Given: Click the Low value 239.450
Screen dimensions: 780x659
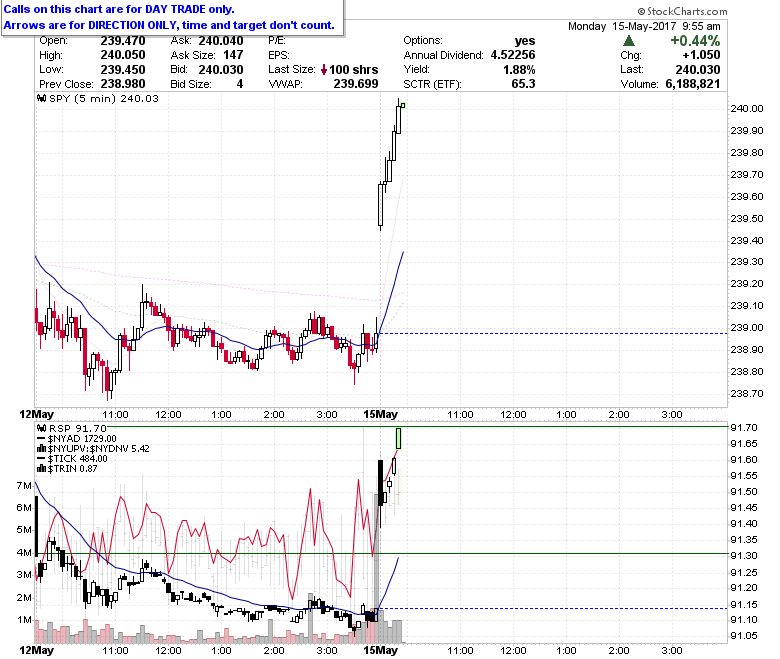Looking at the screenshot, I should pyautogui.click(x=123, y=70).
